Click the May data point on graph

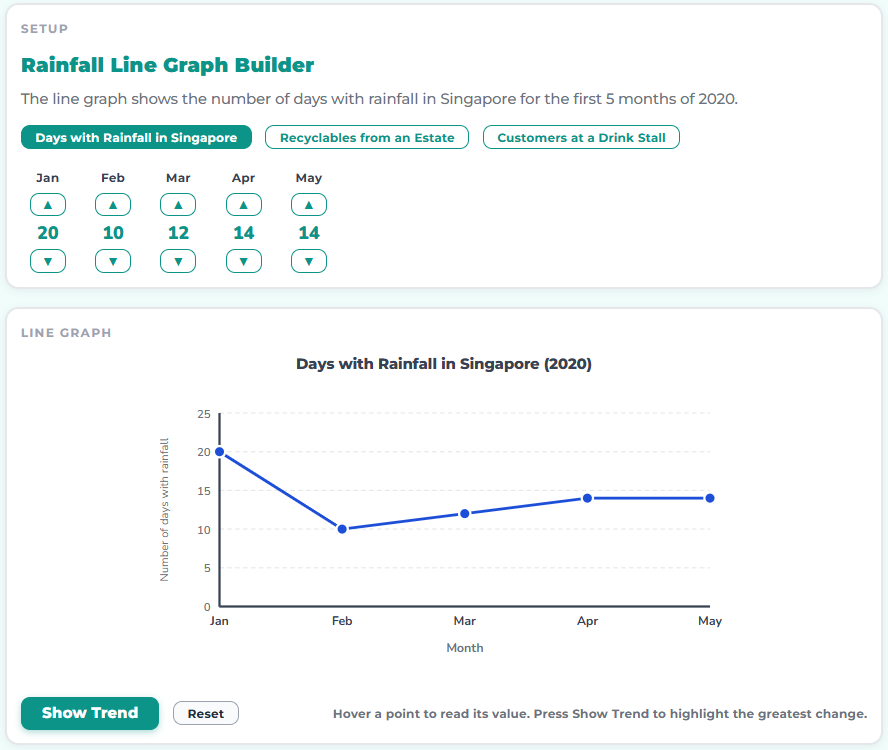tap(710, 498)
